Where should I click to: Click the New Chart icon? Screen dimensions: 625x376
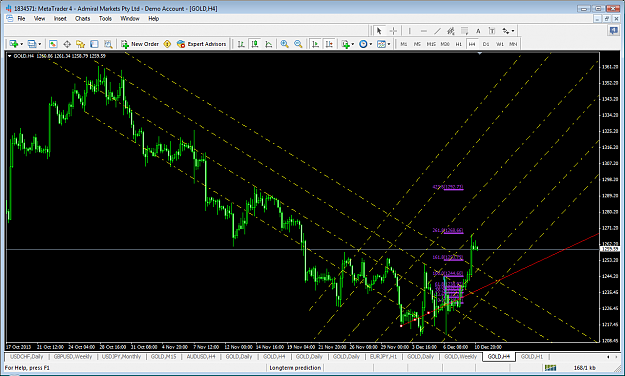point(14,44)
